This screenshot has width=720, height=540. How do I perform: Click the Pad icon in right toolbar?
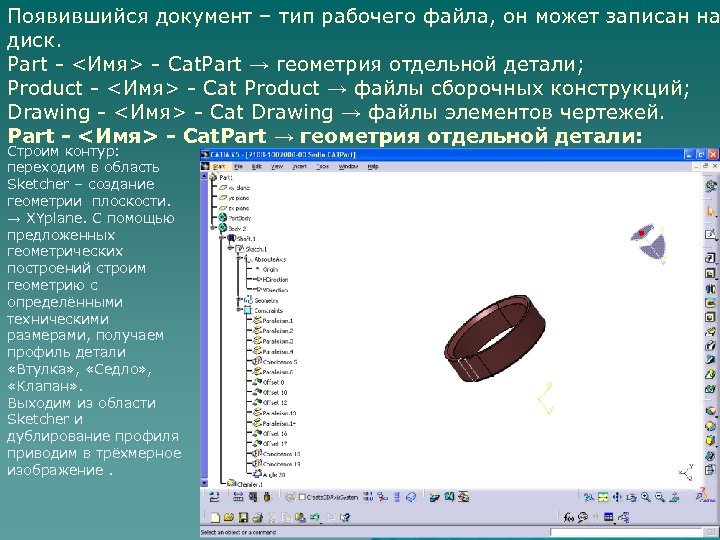coord(710,258)
